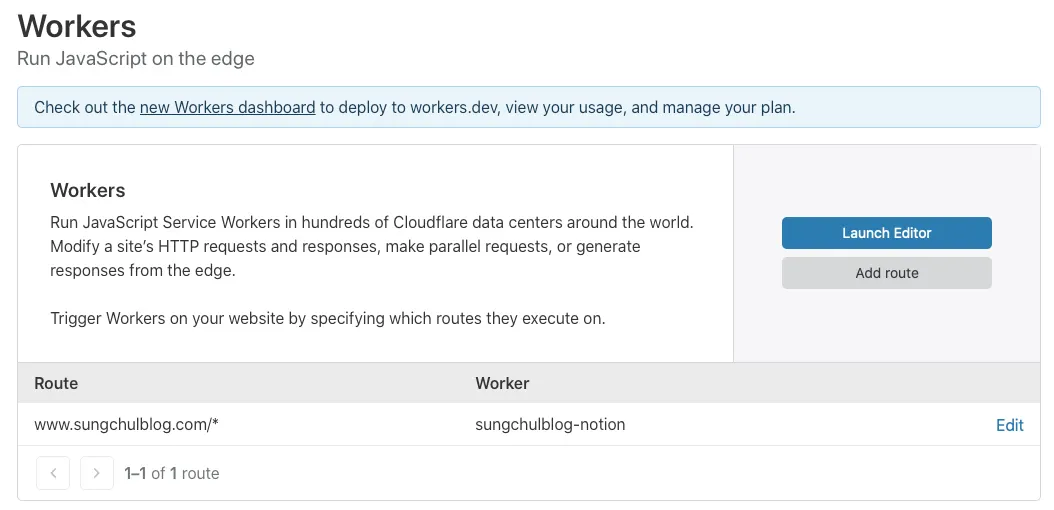Open the new Workers dashboard link
This screenshot has height=510, width=1054.
click(x=227, y=107)
